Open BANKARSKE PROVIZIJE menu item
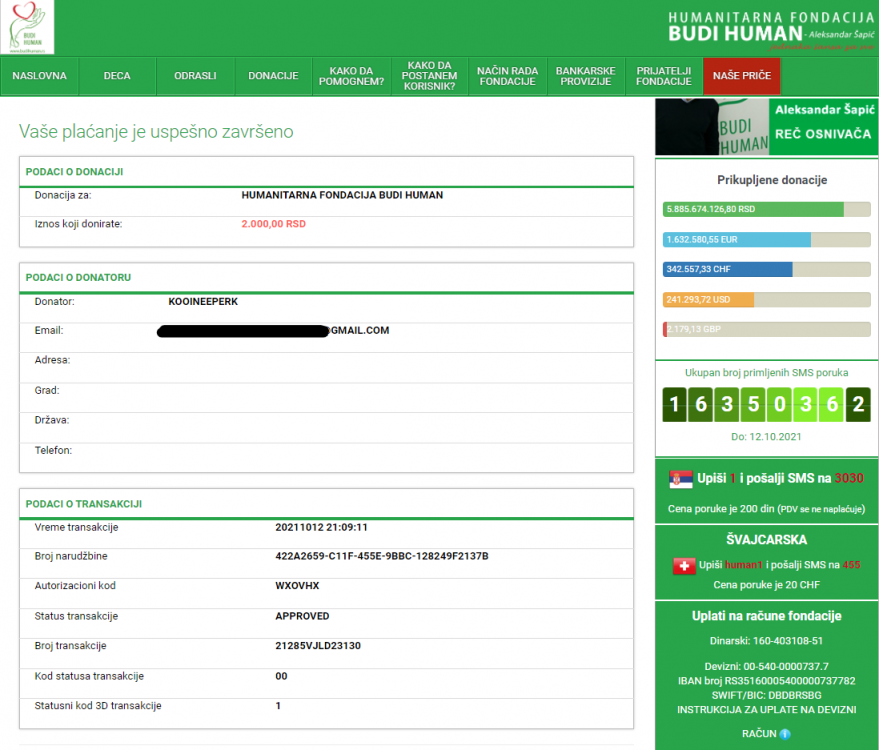Screen dimensions: 879x750 (585, 76)
